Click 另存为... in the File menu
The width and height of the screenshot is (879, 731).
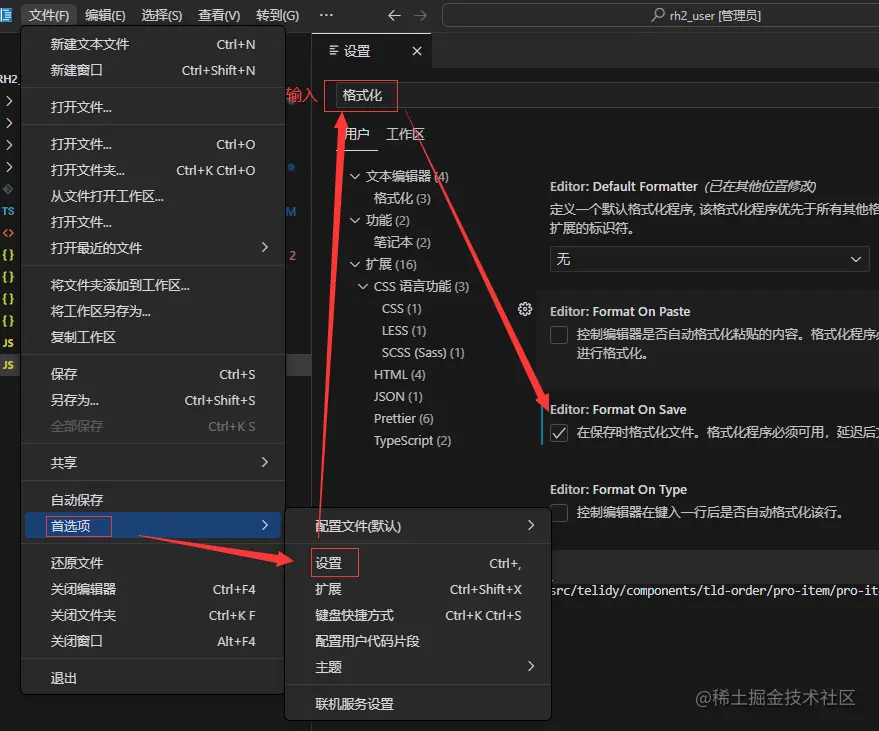click(x=152, y=400)
